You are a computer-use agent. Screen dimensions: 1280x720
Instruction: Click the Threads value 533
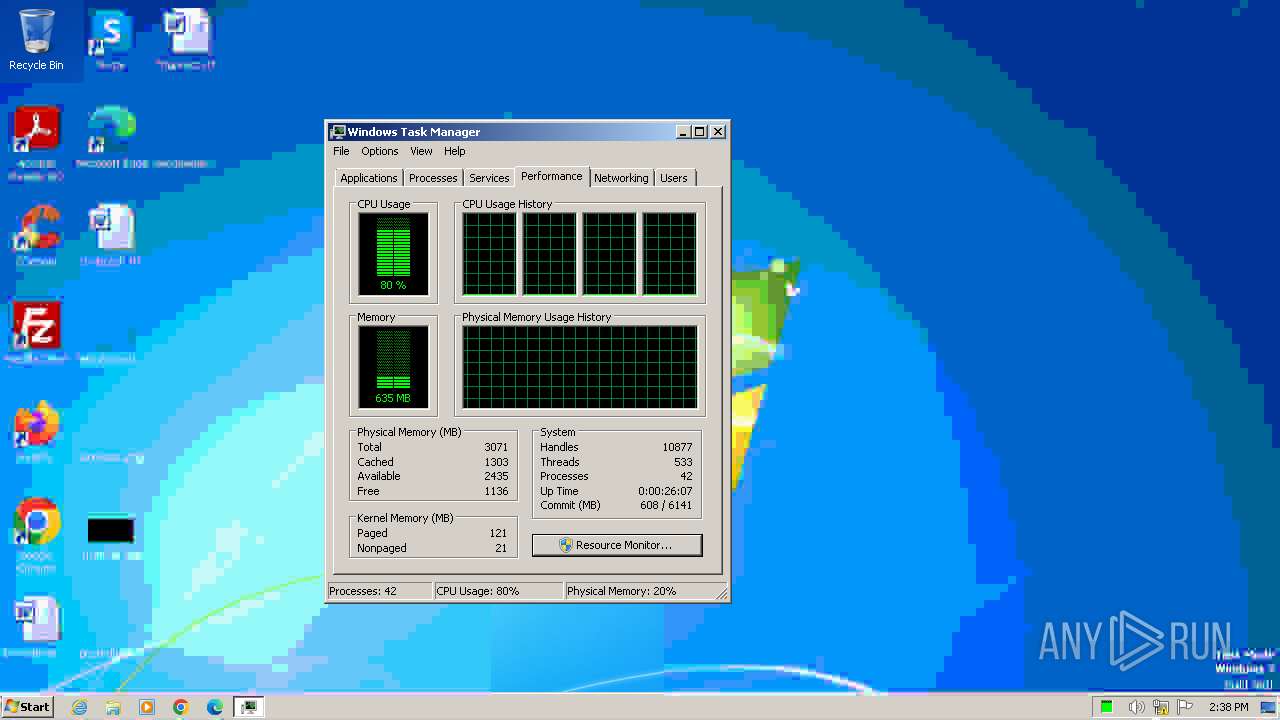[x=683, y=462]
